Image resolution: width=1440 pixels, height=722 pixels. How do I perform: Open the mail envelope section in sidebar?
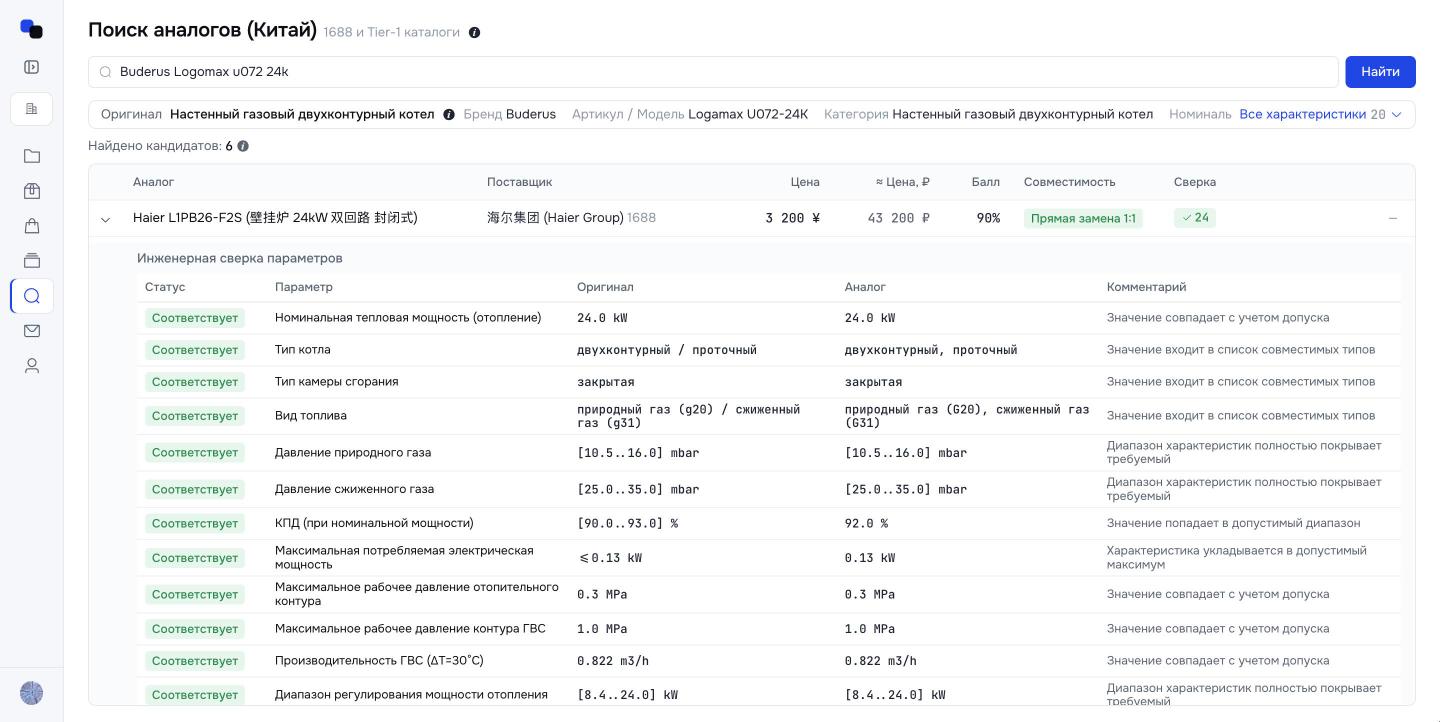(31, 331)
